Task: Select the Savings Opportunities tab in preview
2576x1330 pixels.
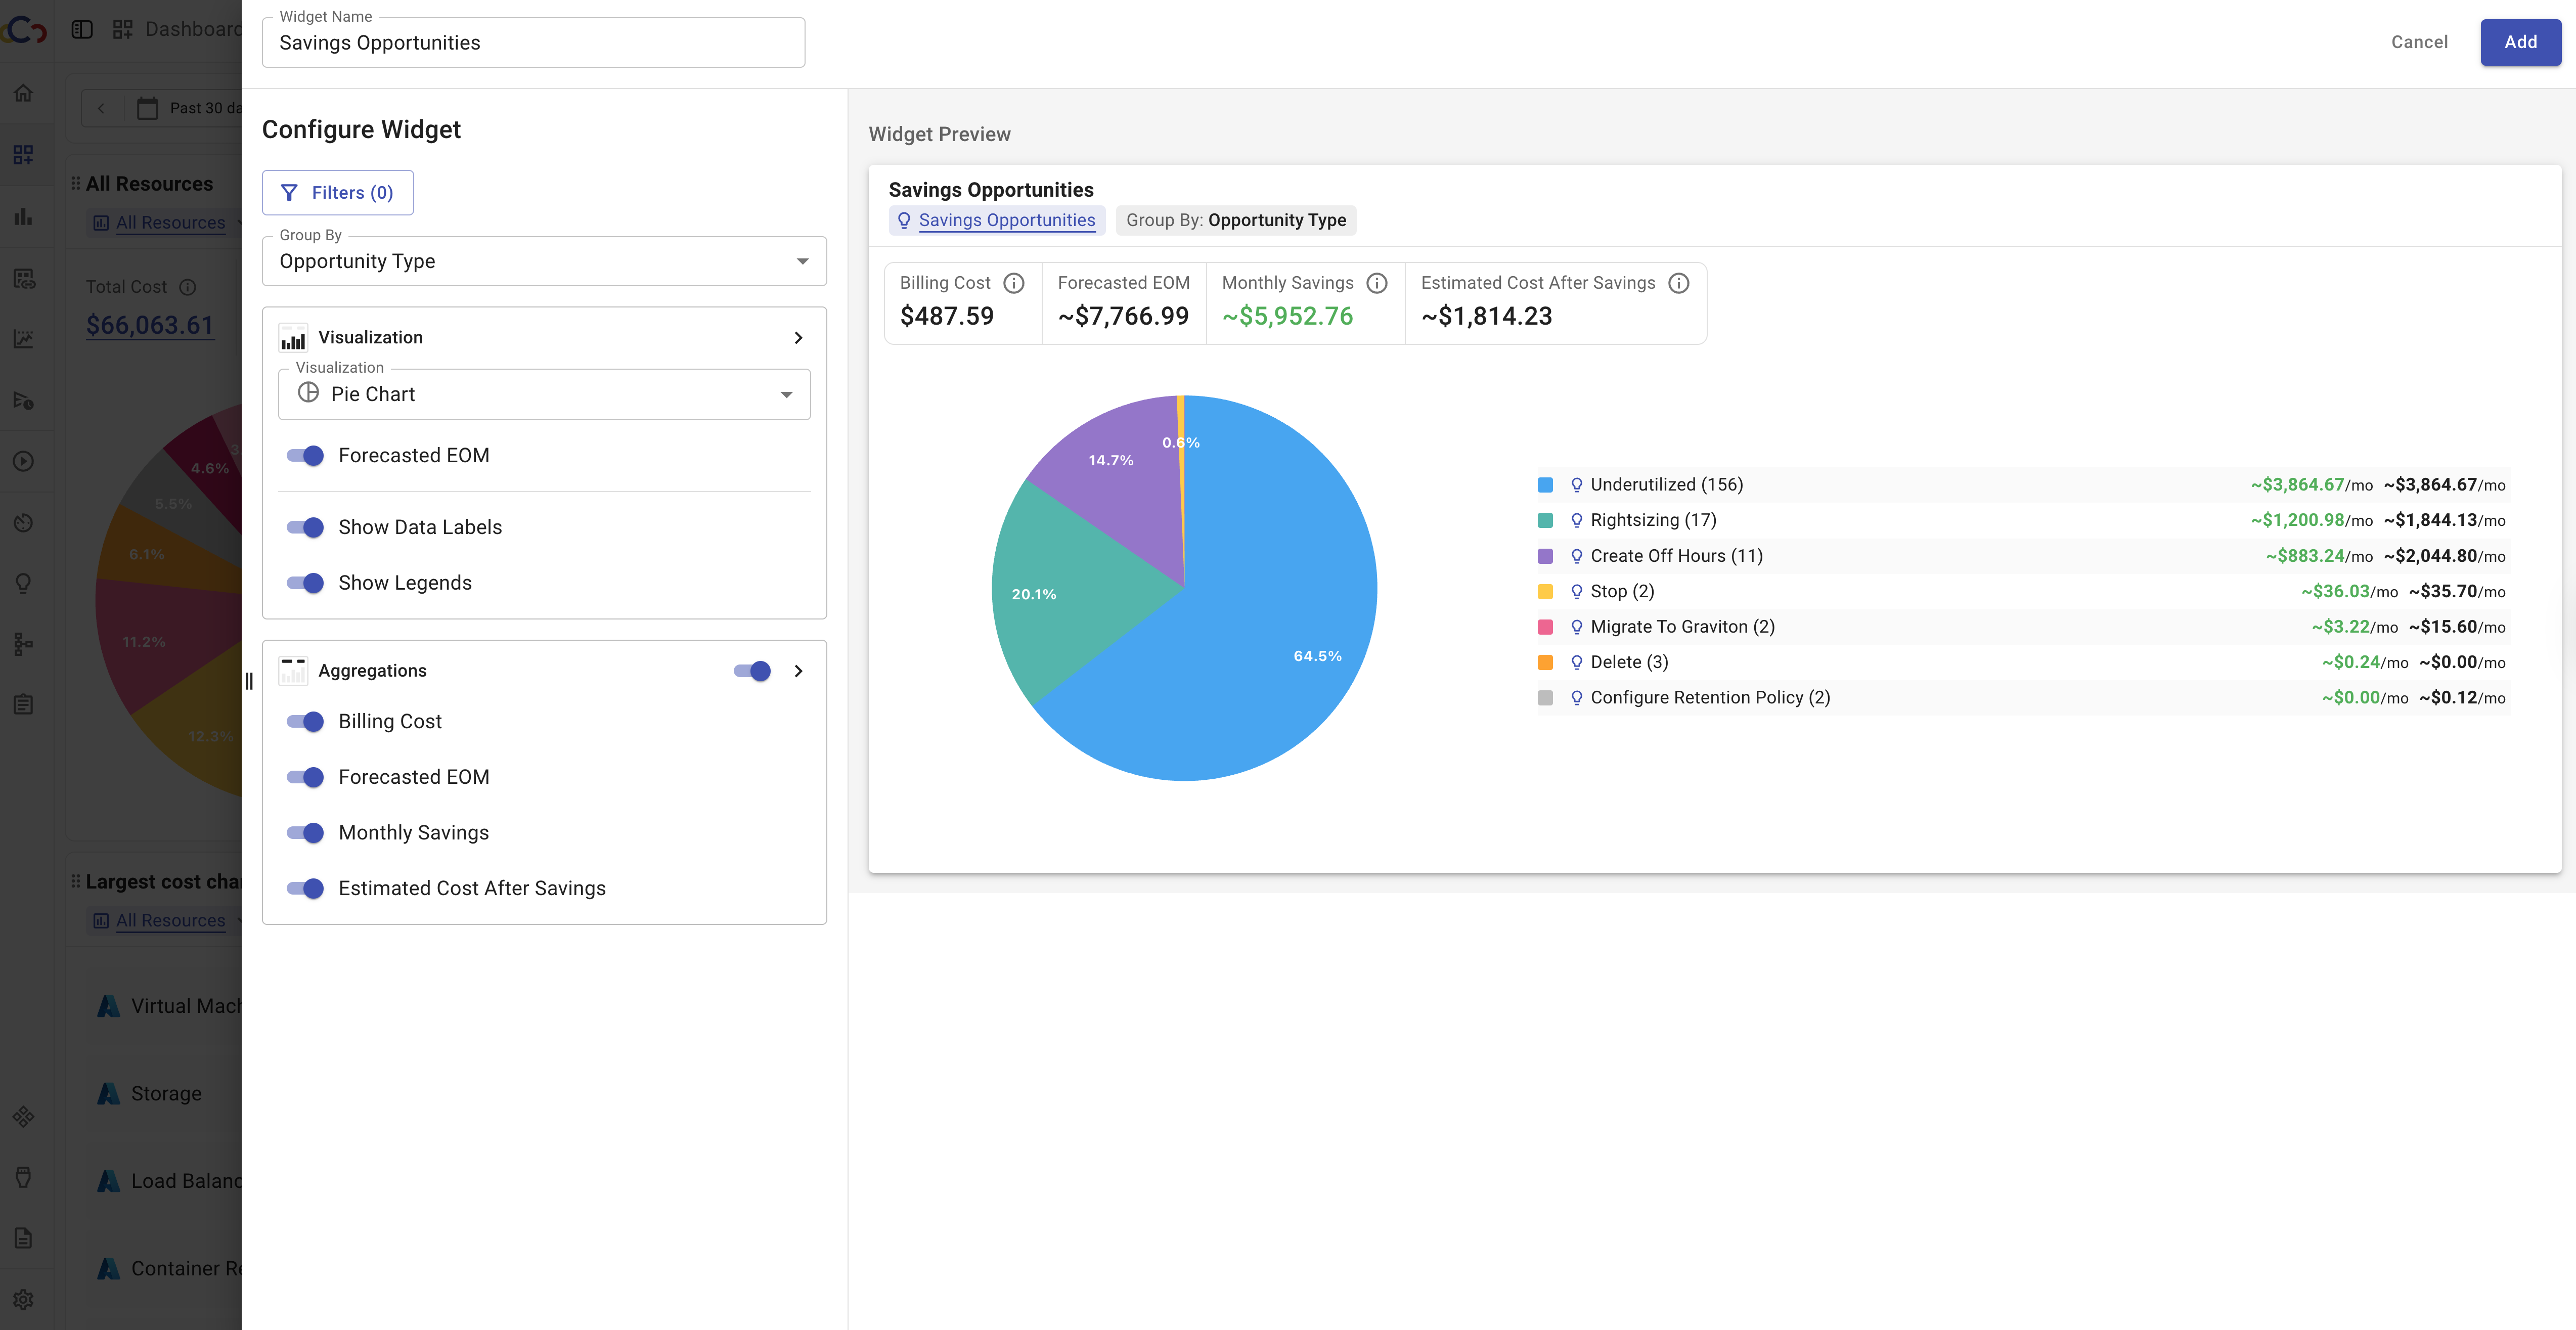Action: pyautogui.click(x=1006, y=220)
